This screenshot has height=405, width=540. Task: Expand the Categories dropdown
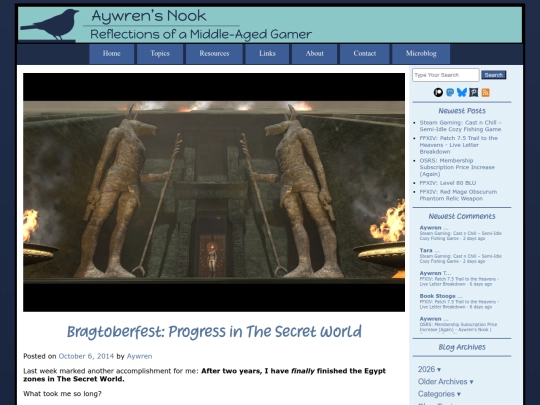pos(439,394)
